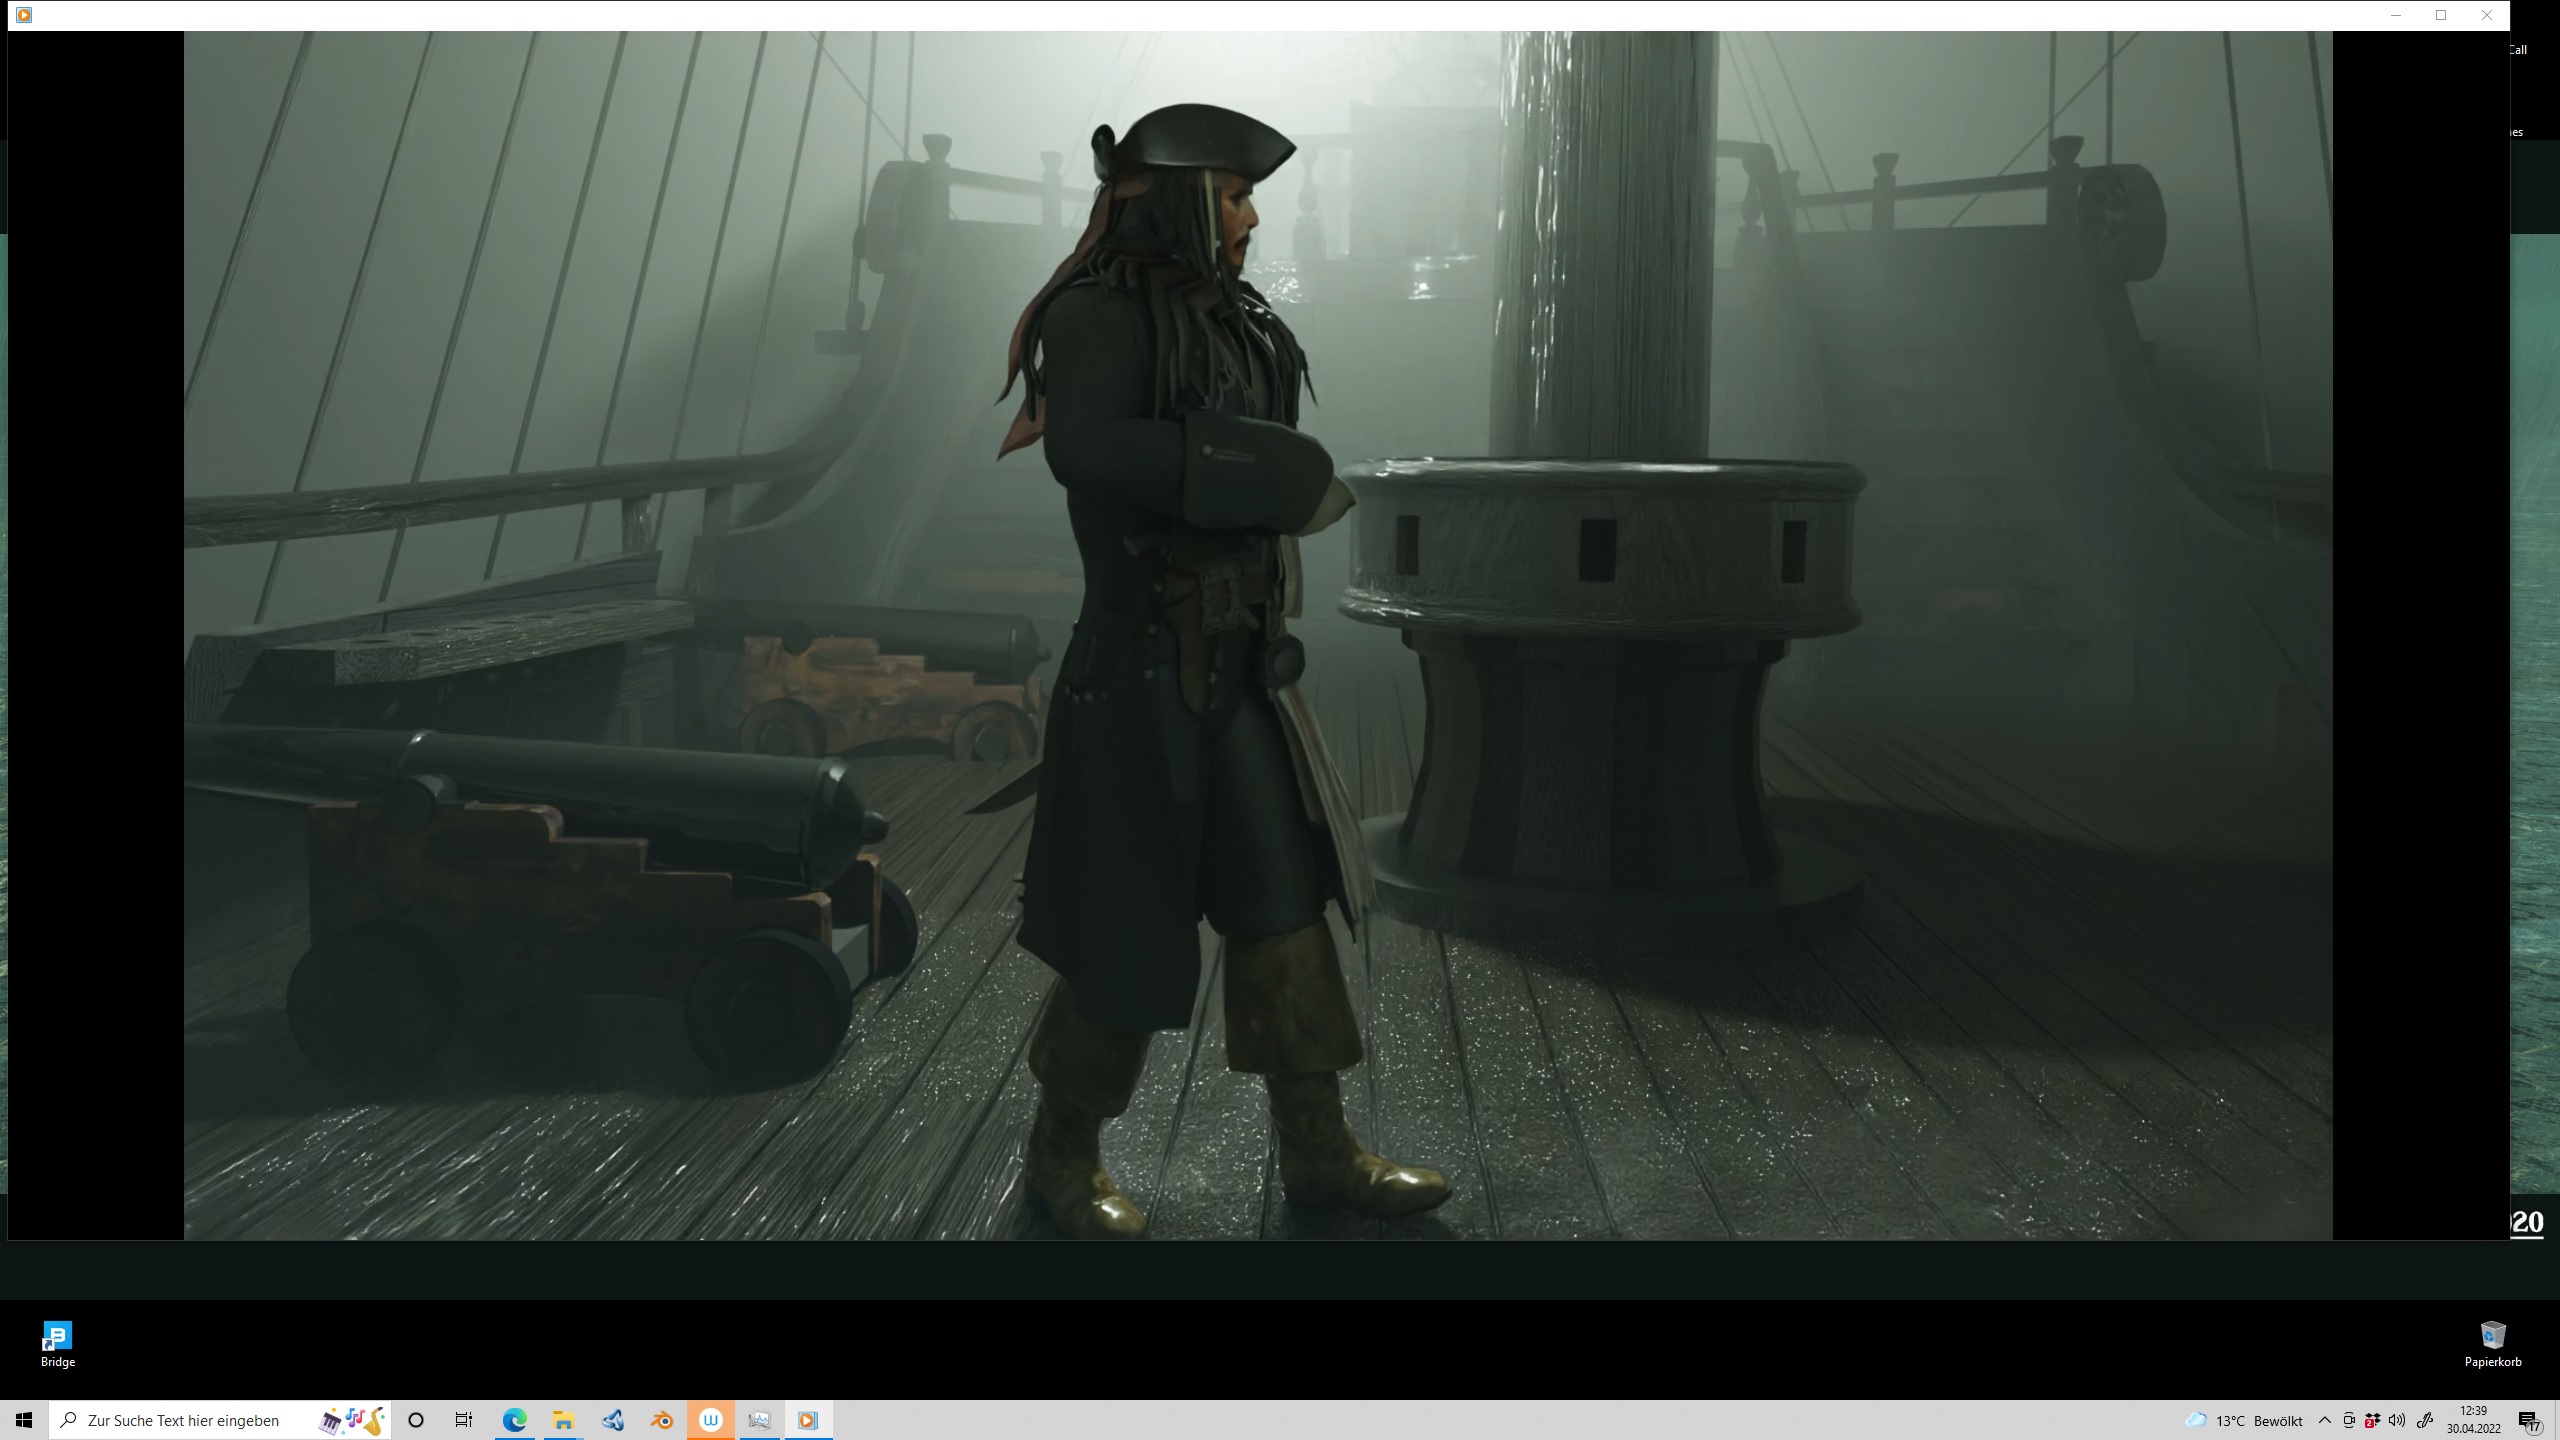Viewport: 2560px width, 1440px height.
Task: Switch to the media player taskbar icon
Action: coord(808,1420)
